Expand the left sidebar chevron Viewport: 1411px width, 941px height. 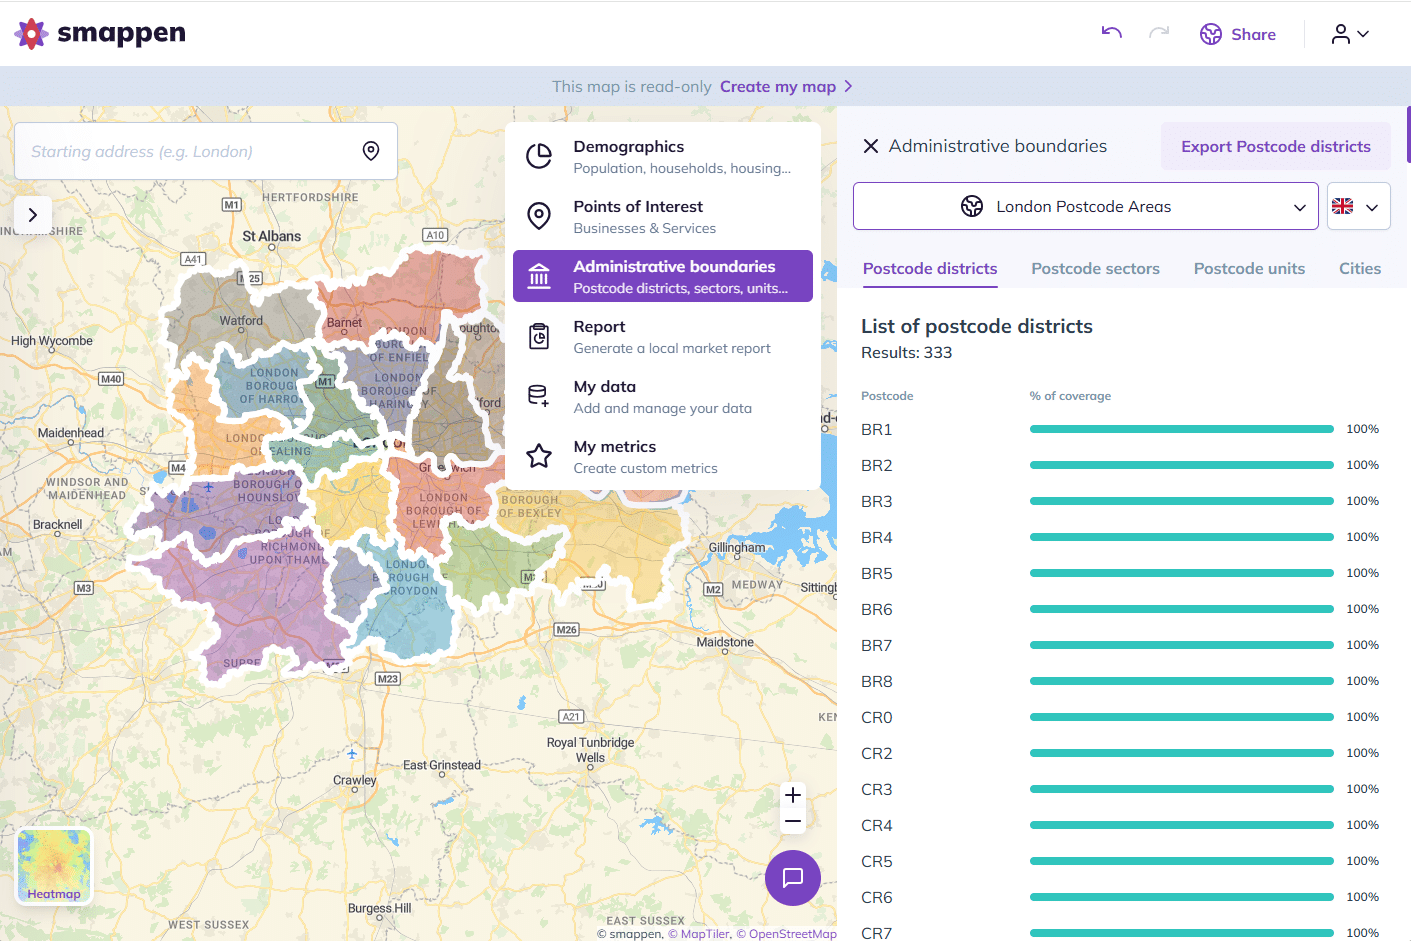[x=33, y=215]
